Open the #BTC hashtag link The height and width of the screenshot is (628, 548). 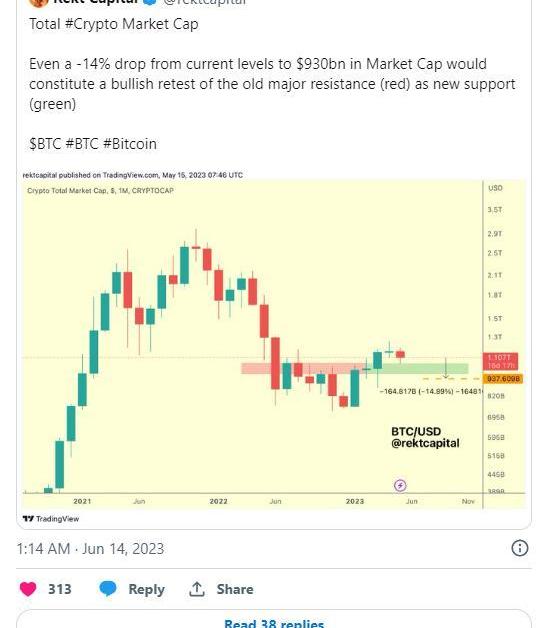[82, 144]
